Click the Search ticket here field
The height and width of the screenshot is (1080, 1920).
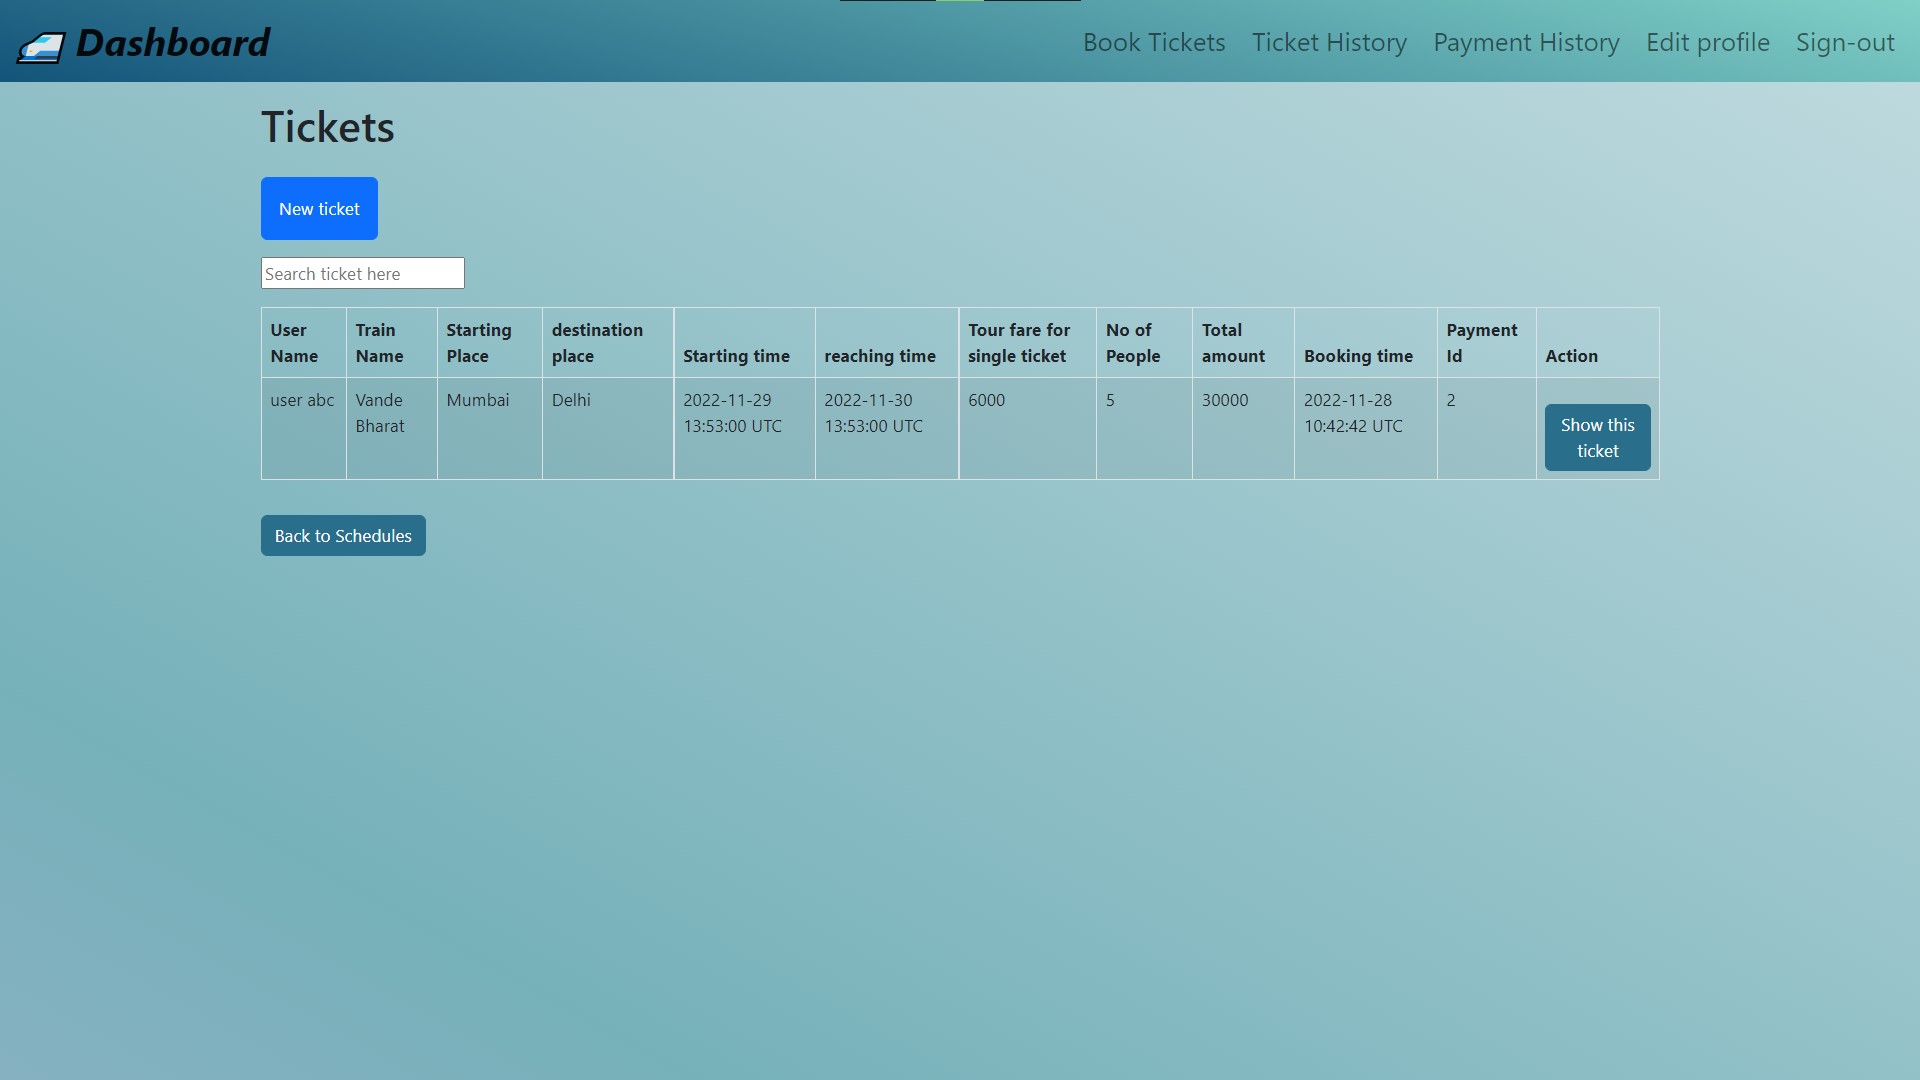pyautogui.click(x=362, y=272)
